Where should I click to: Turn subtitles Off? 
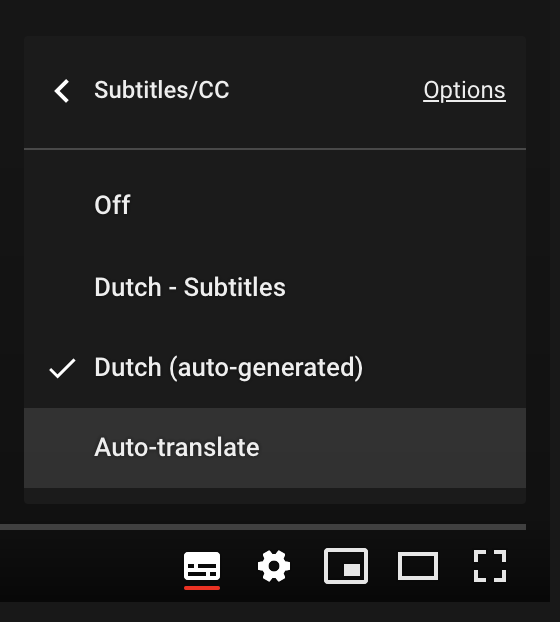[275, 205]
